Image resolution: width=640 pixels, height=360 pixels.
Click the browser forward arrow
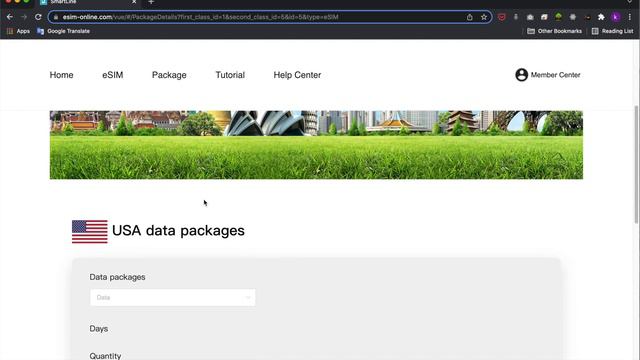[24, 17]
